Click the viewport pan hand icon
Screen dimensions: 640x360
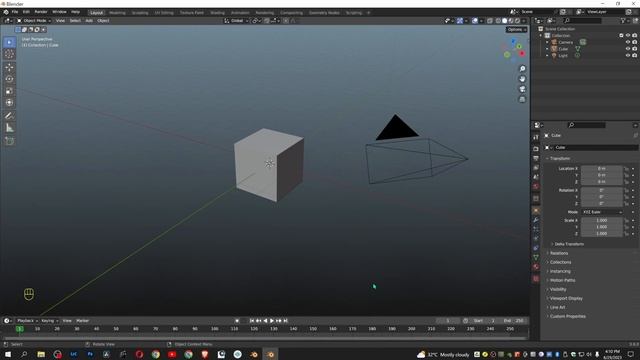(x=522, y=79)
